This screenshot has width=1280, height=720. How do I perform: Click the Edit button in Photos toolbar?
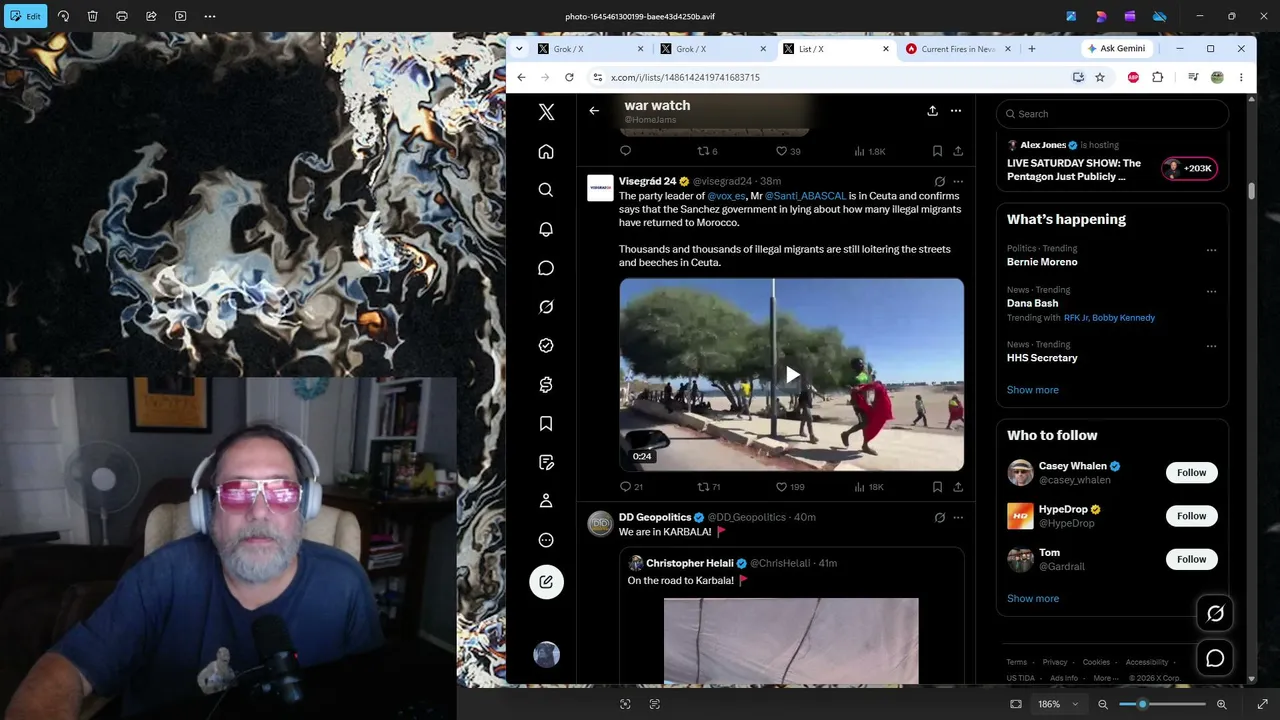point(25,16)
